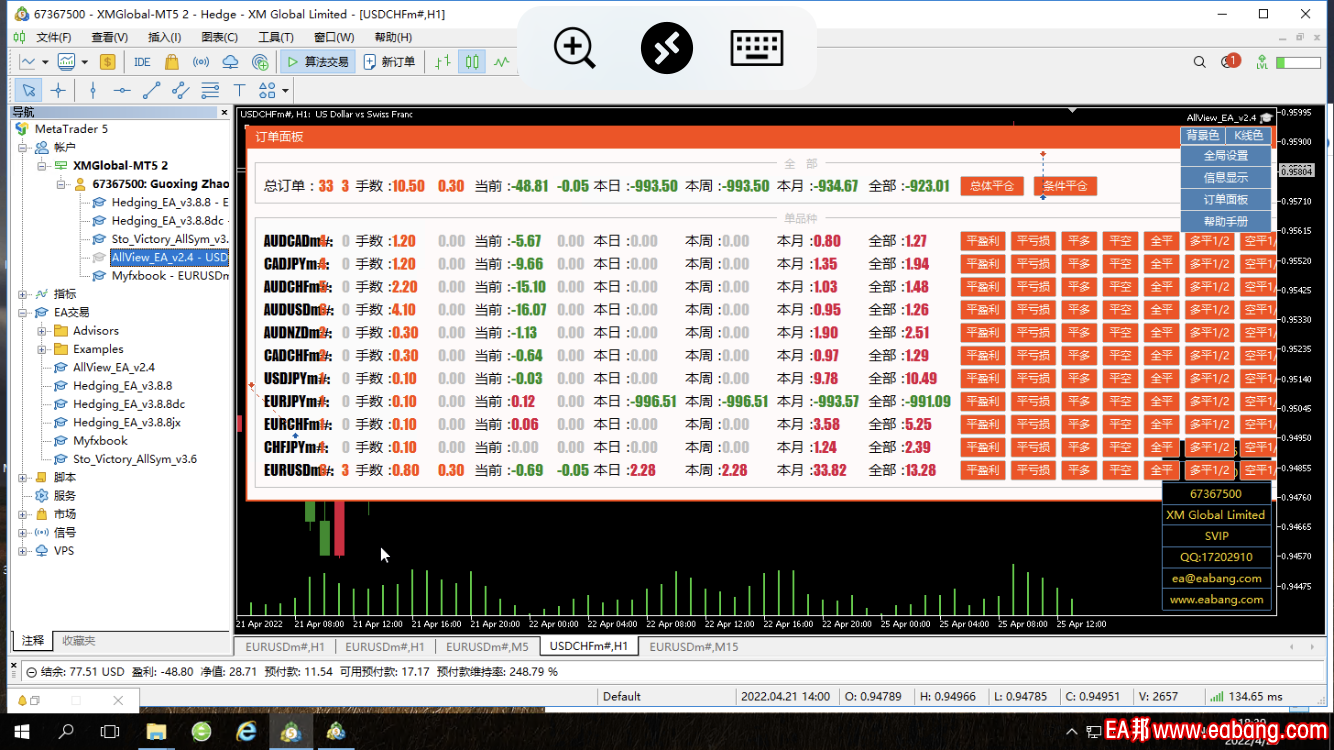Open the notifications icon with red badge
The height and width of the screenshot is (750, 1334).
pyautogui.click(x=1230, y=62)
